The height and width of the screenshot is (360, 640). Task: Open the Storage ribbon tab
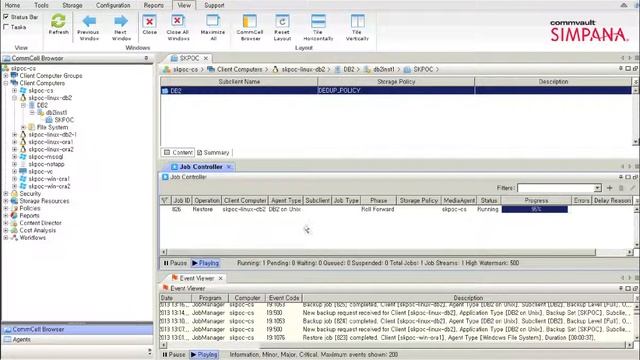click(72, 5)
